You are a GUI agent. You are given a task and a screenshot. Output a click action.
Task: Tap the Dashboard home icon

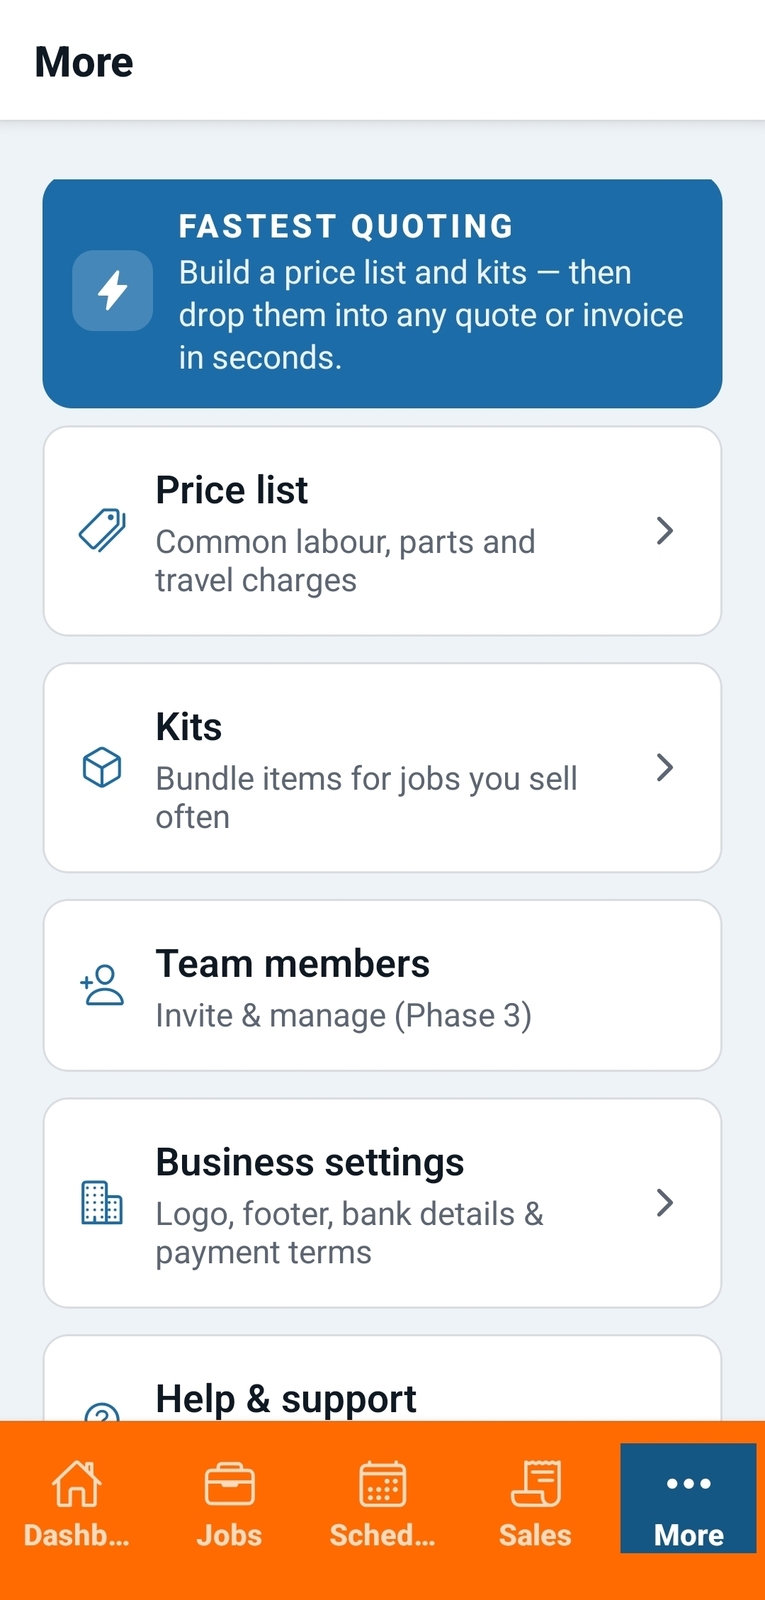(x=77, y=1483)
